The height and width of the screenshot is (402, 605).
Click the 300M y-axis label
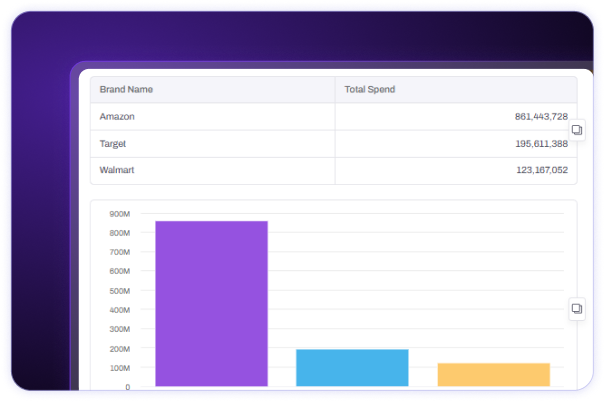[120, 329]
